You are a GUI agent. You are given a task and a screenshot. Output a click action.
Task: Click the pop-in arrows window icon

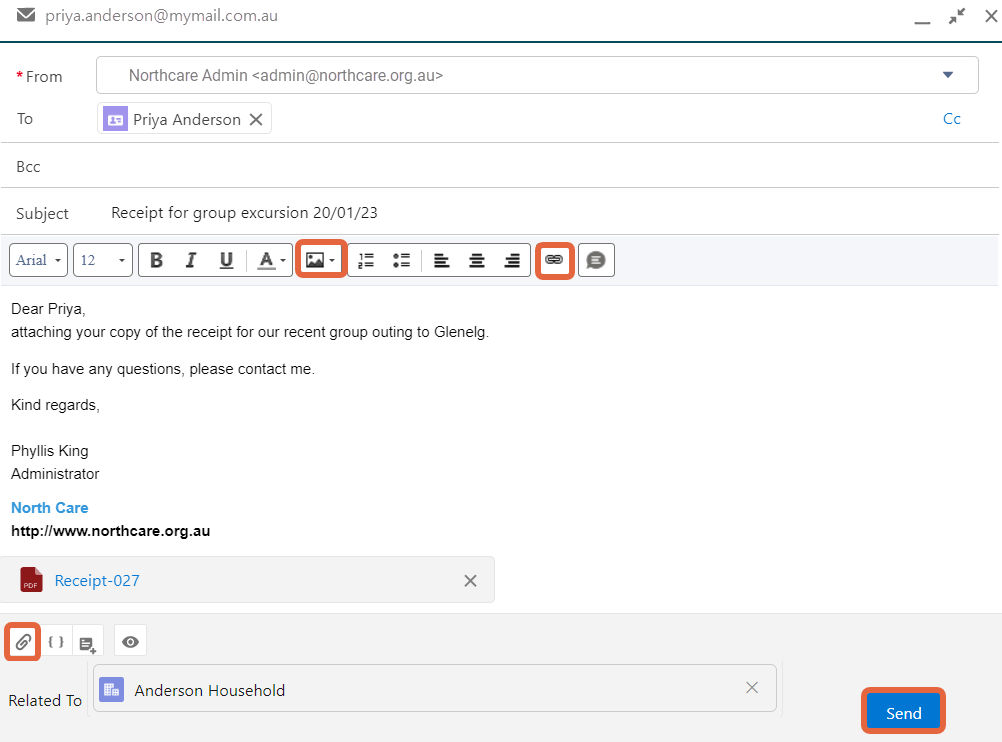tap(957, 16)
